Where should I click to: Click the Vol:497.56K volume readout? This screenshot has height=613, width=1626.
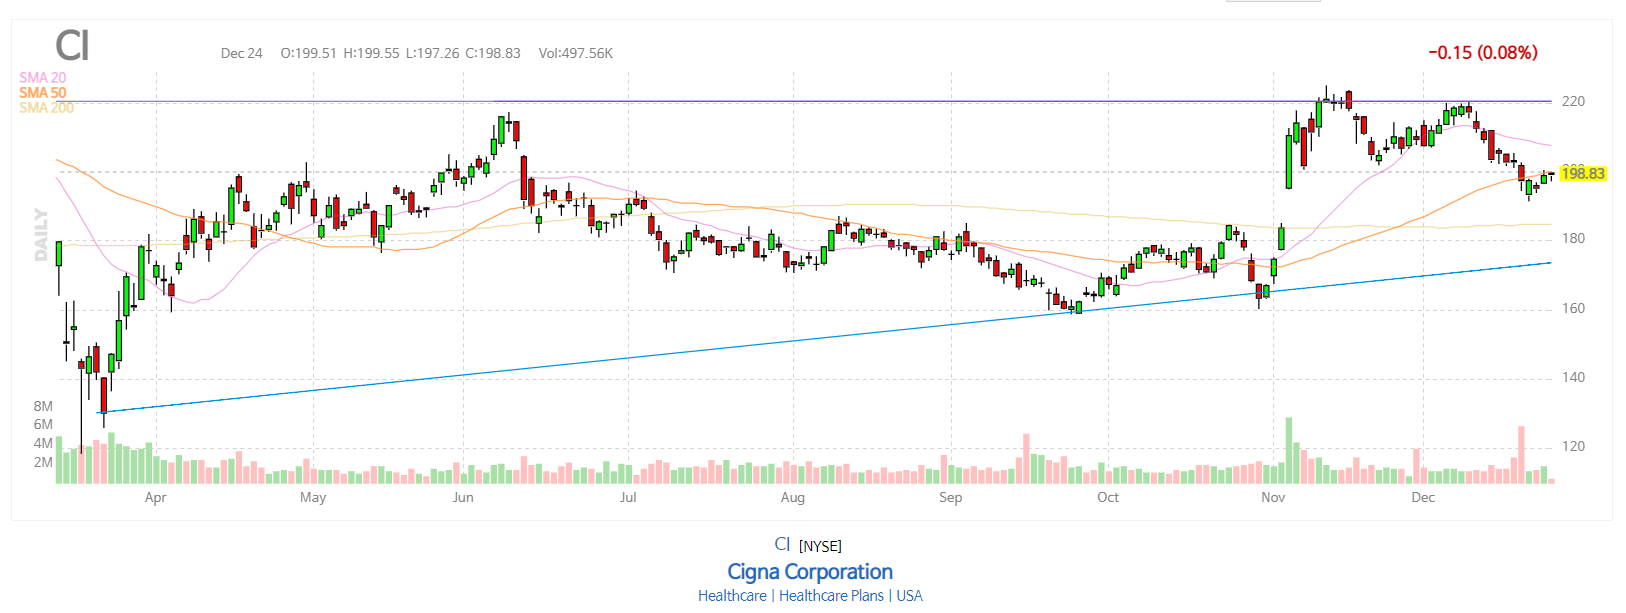575,53
